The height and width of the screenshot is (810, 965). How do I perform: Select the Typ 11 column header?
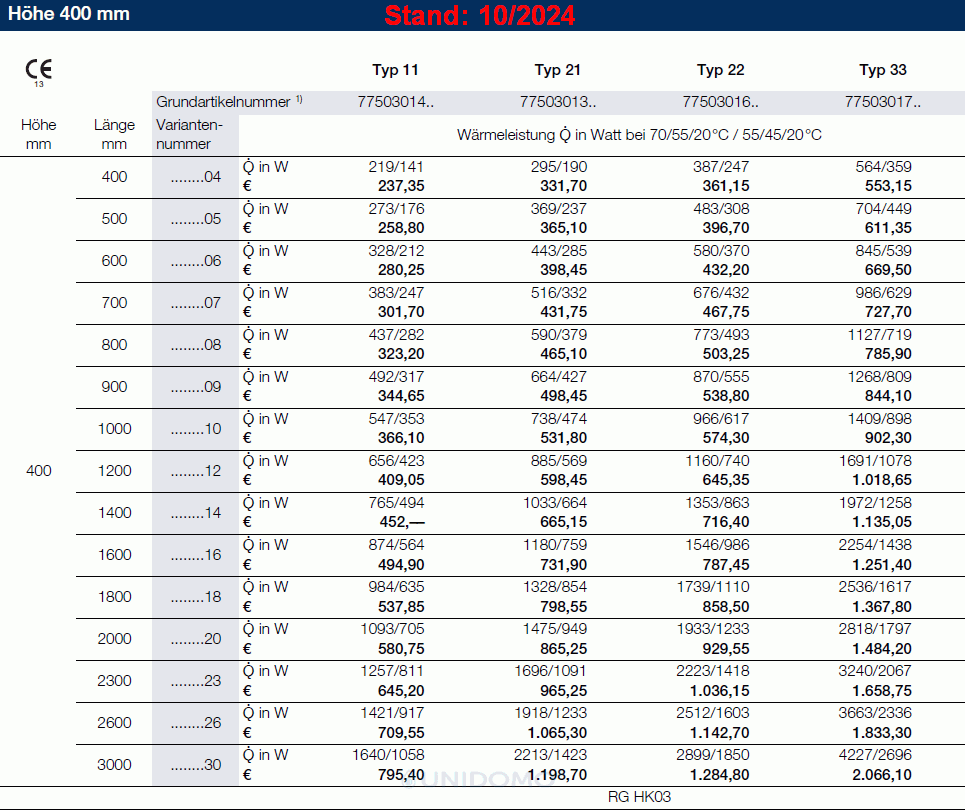(x=395, y=70)
